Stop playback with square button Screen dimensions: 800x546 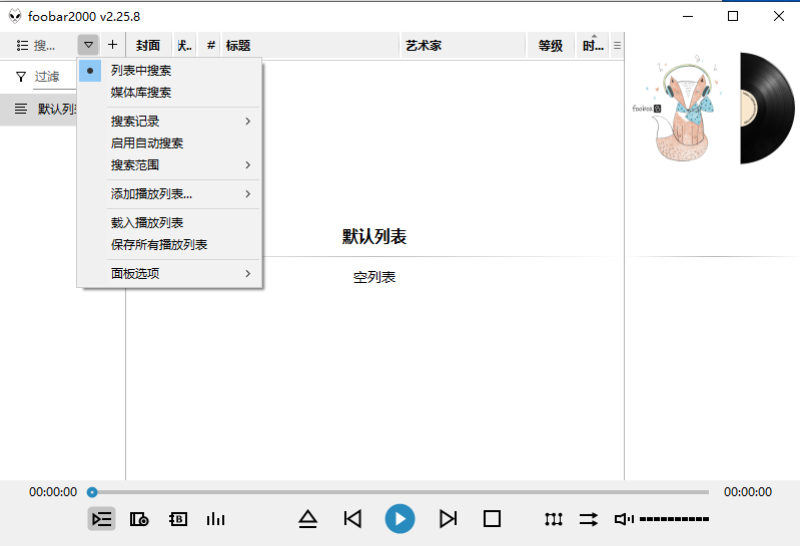point(492,519)
